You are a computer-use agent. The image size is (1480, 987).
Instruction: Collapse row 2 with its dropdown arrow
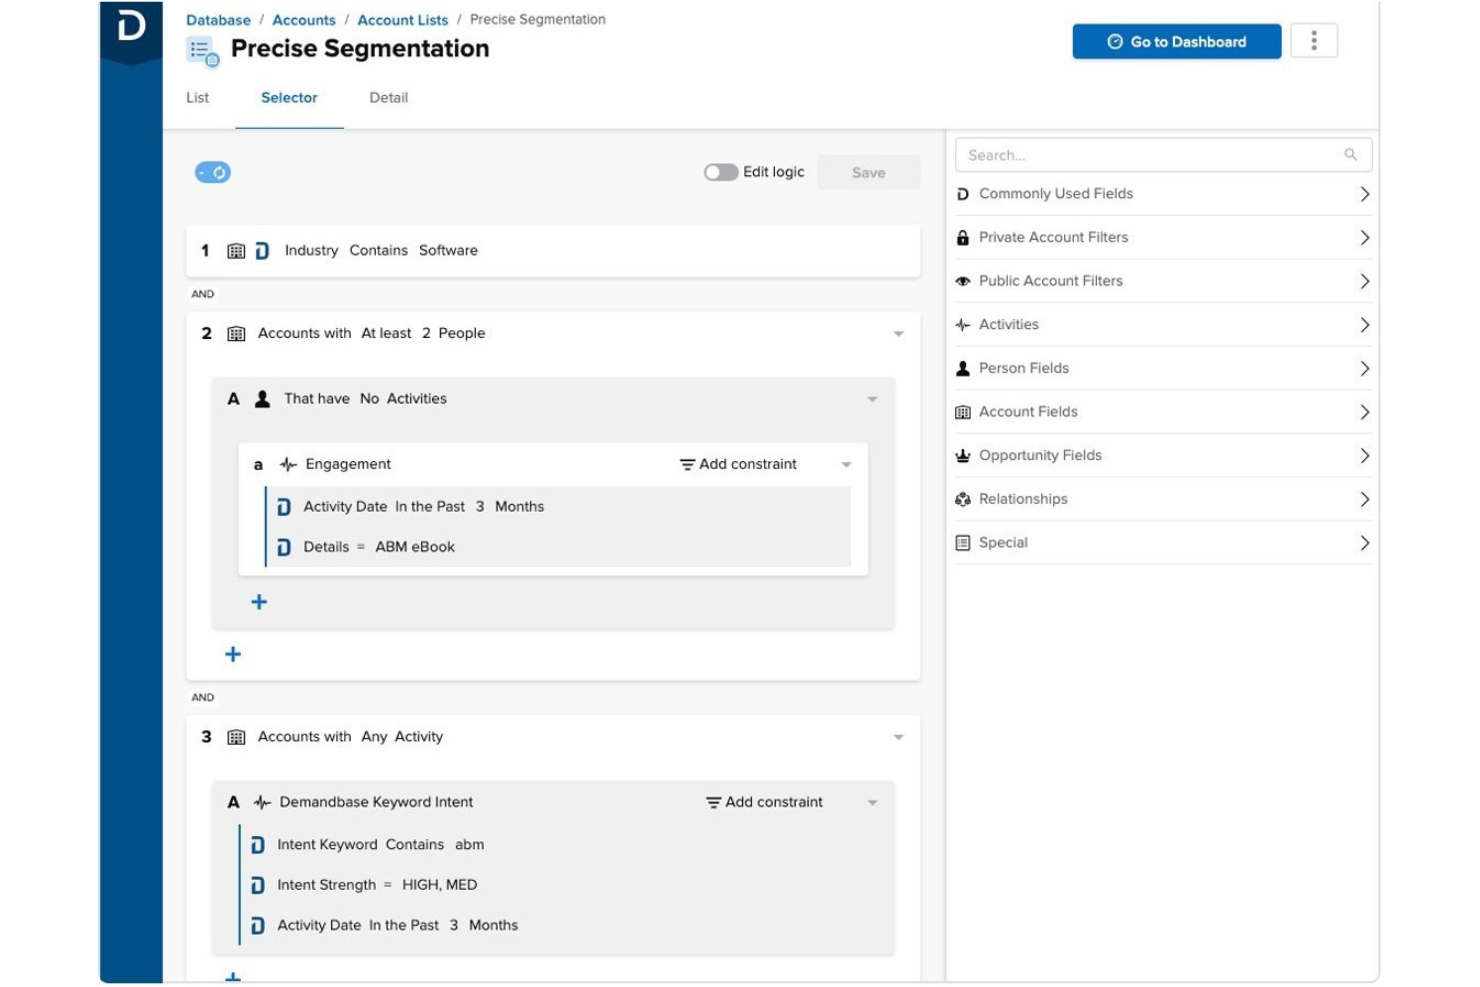point(898,334)
